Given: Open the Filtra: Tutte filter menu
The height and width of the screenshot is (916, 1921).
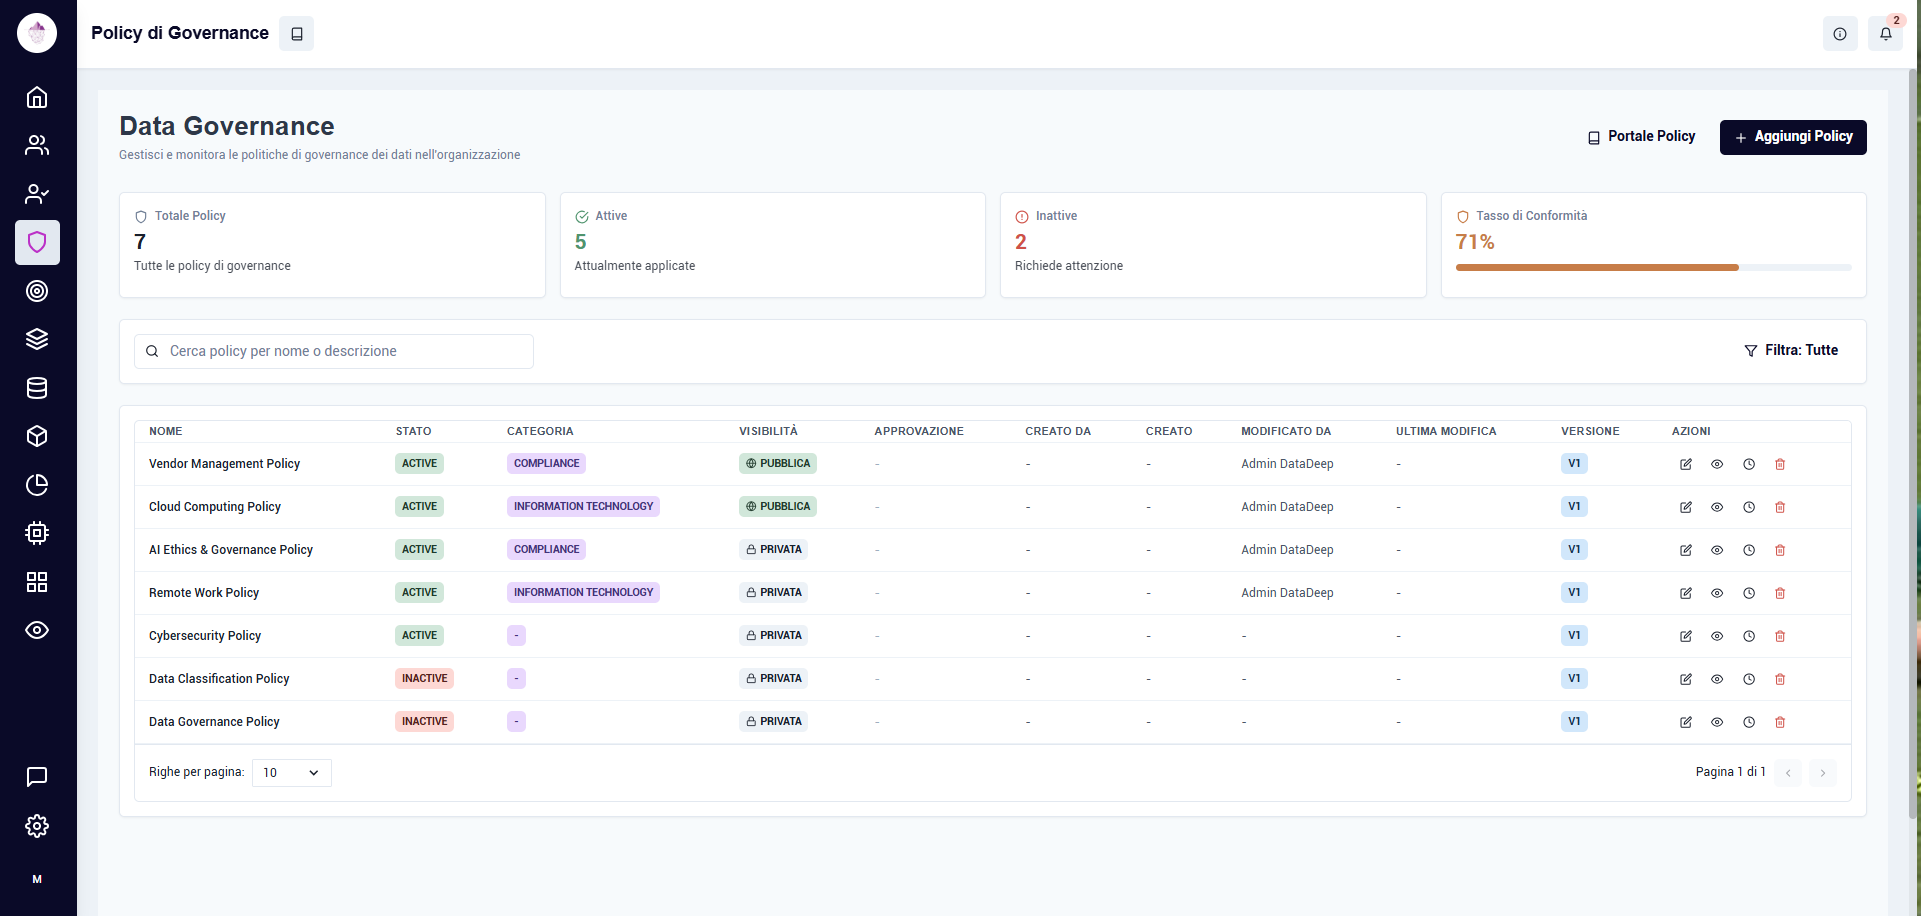Looking at the screenshot, I should [x=1792, y=350].
